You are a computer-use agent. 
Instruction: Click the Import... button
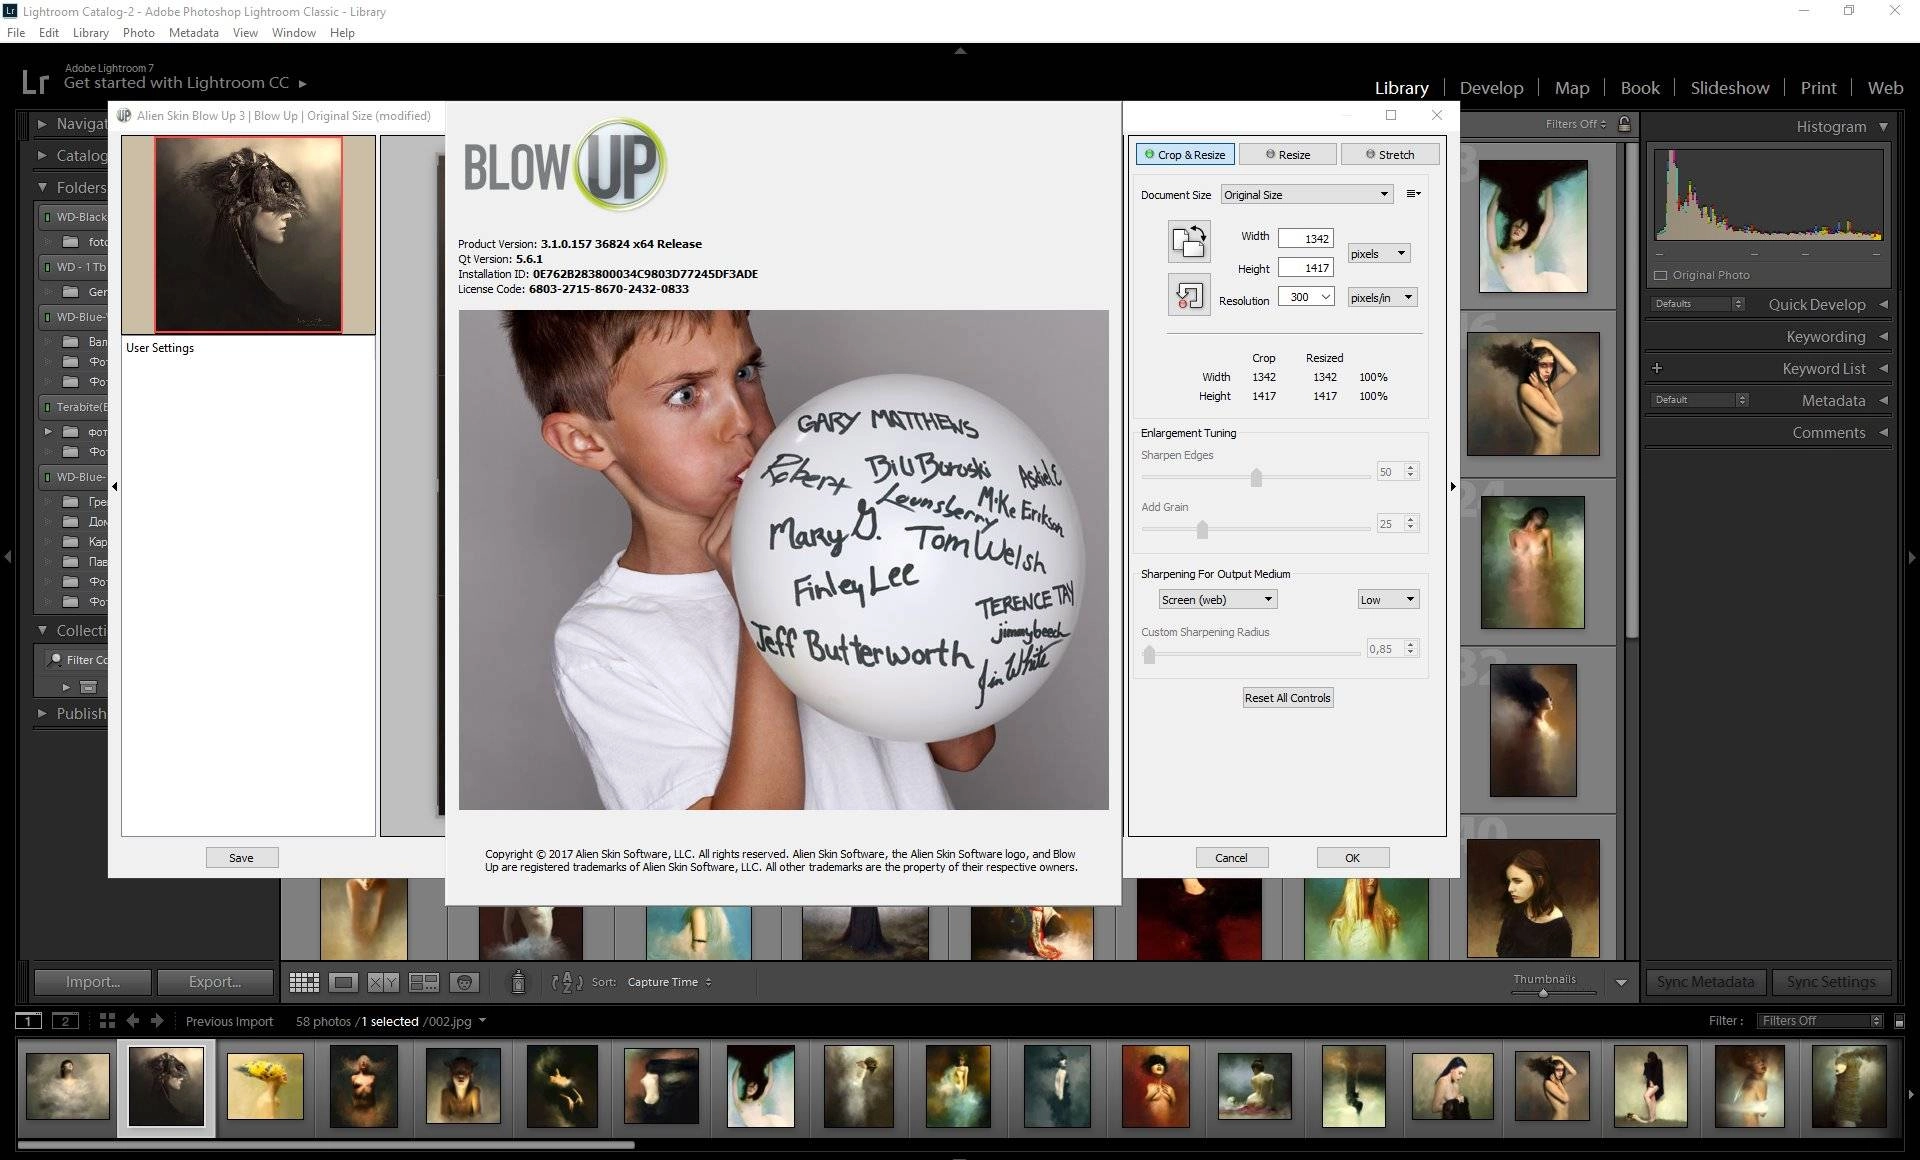pos(93,982)
